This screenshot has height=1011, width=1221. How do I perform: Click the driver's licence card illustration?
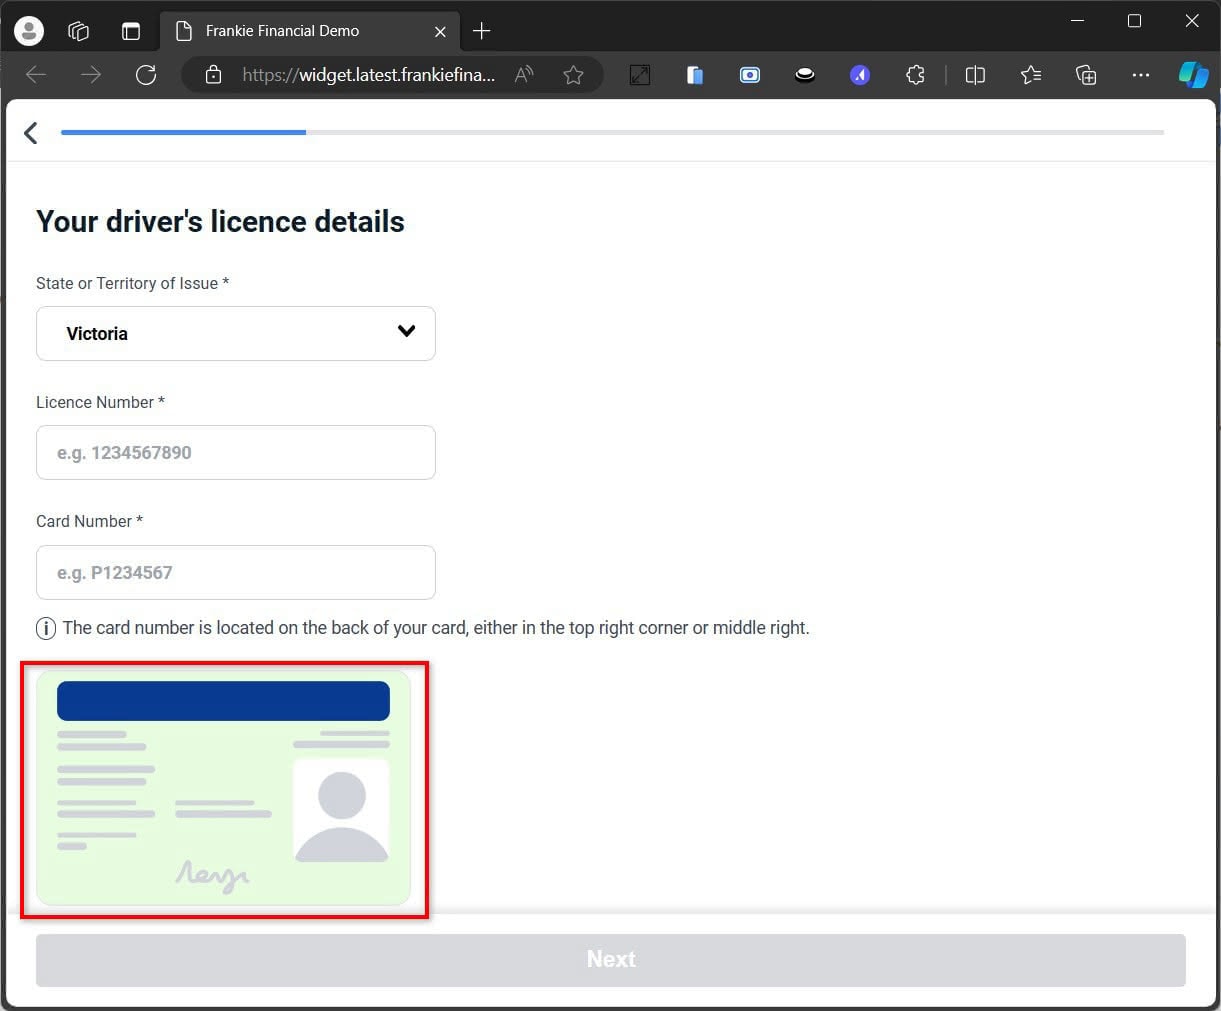(224, 789)
